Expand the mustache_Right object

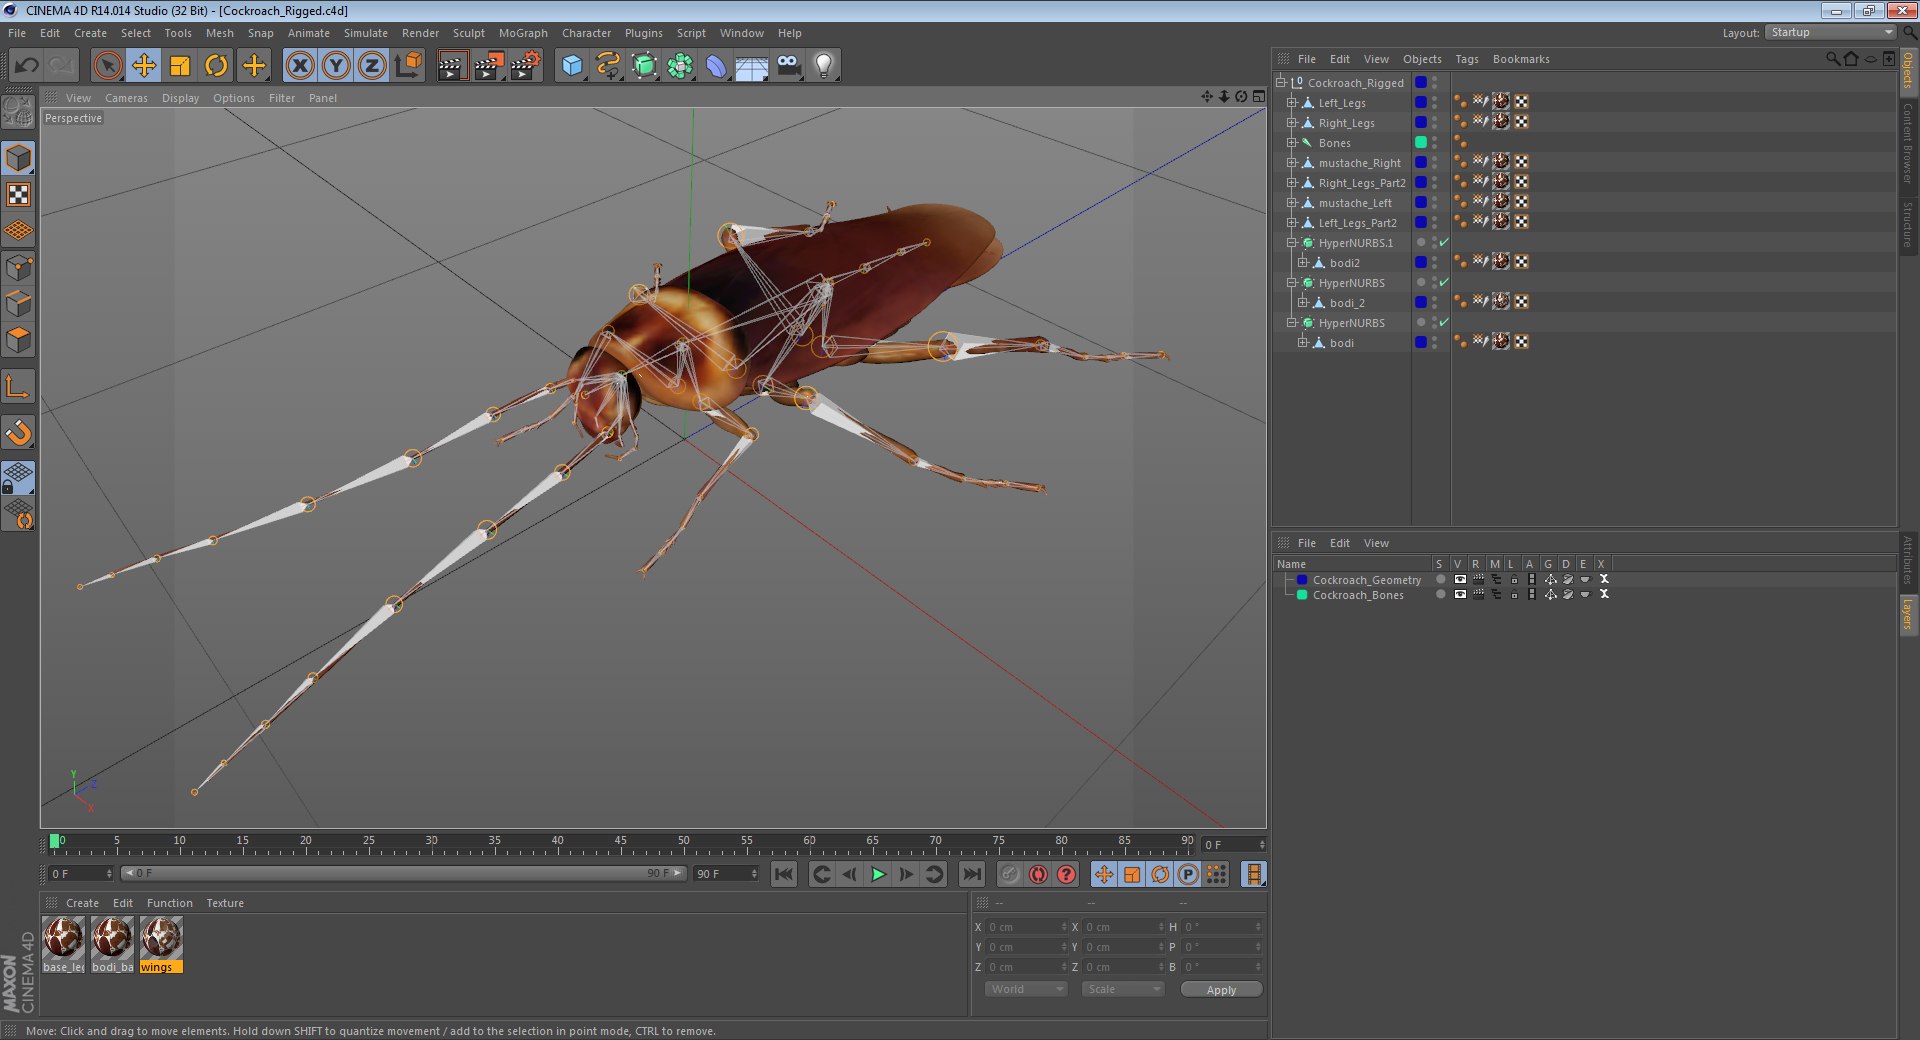[x=1292, y=162]
